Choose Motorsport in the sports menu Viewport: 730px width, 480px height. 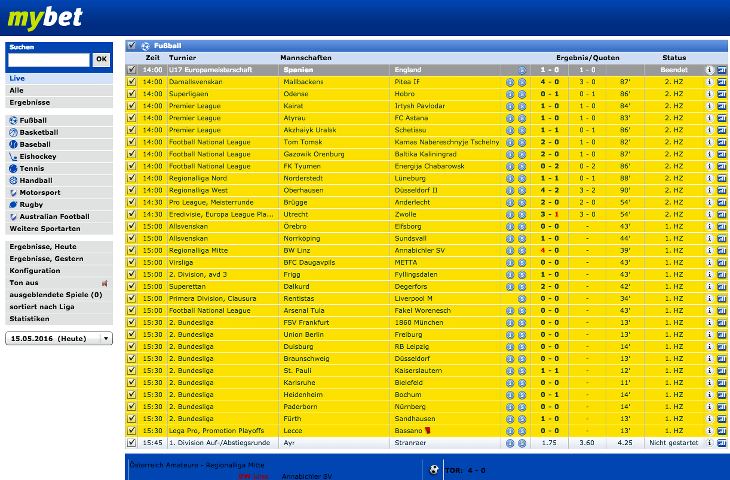click(x=59, y=192)
